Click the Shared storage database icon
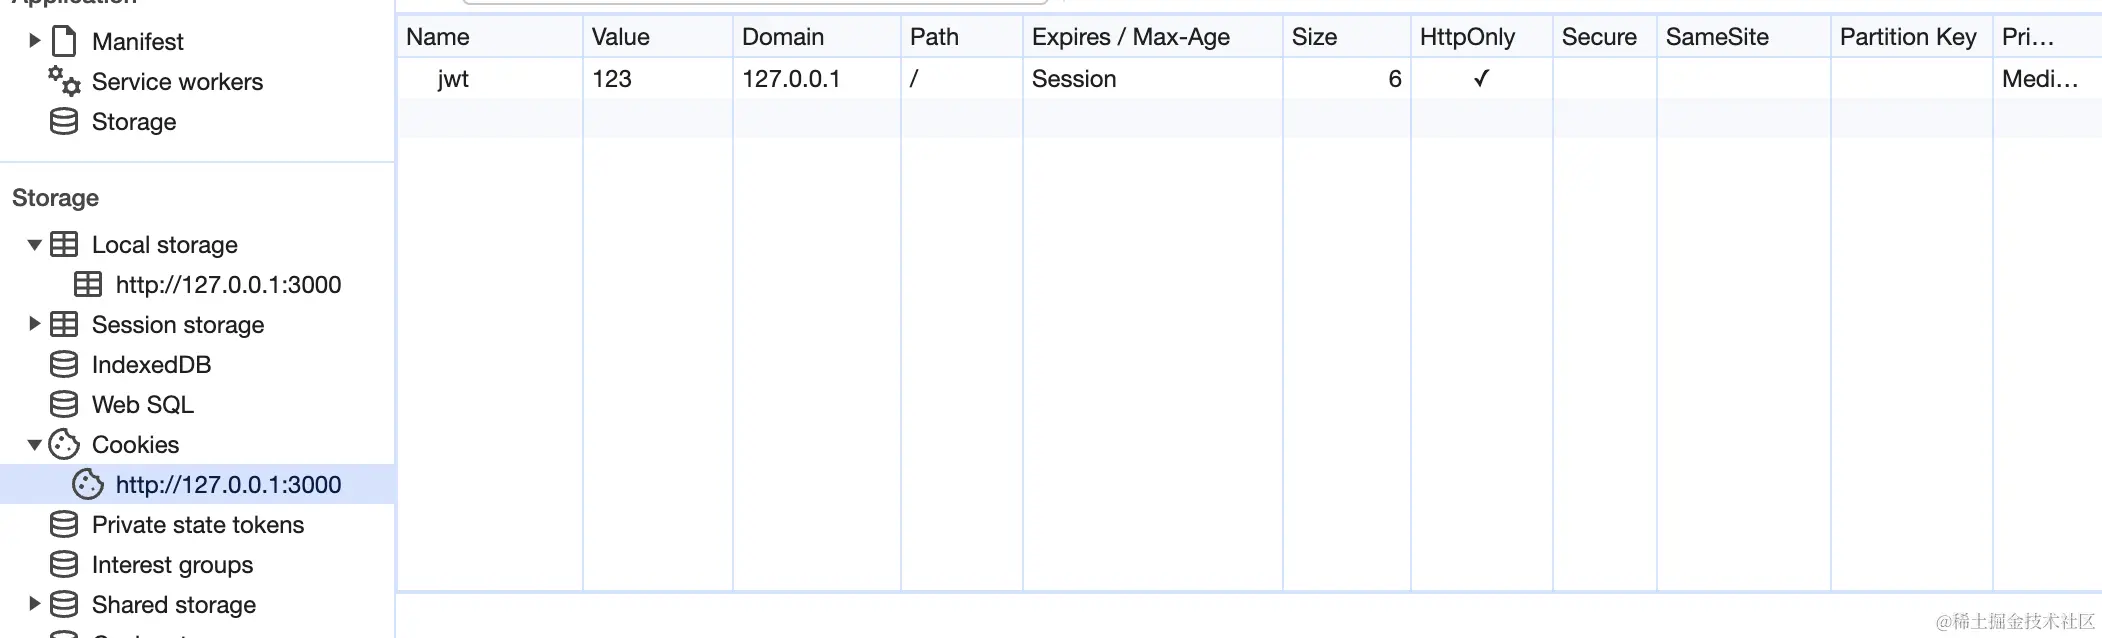This screenshot has height=638, width=2102. coord(64,604)
